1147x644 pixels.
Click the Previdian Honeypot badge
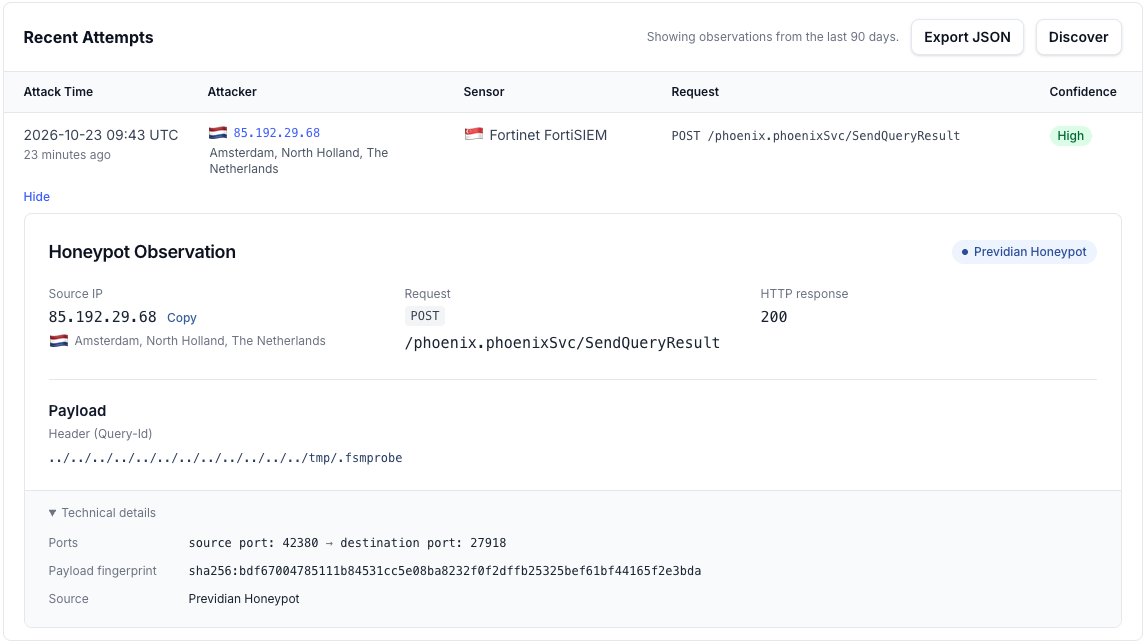tap(1024, 252)
